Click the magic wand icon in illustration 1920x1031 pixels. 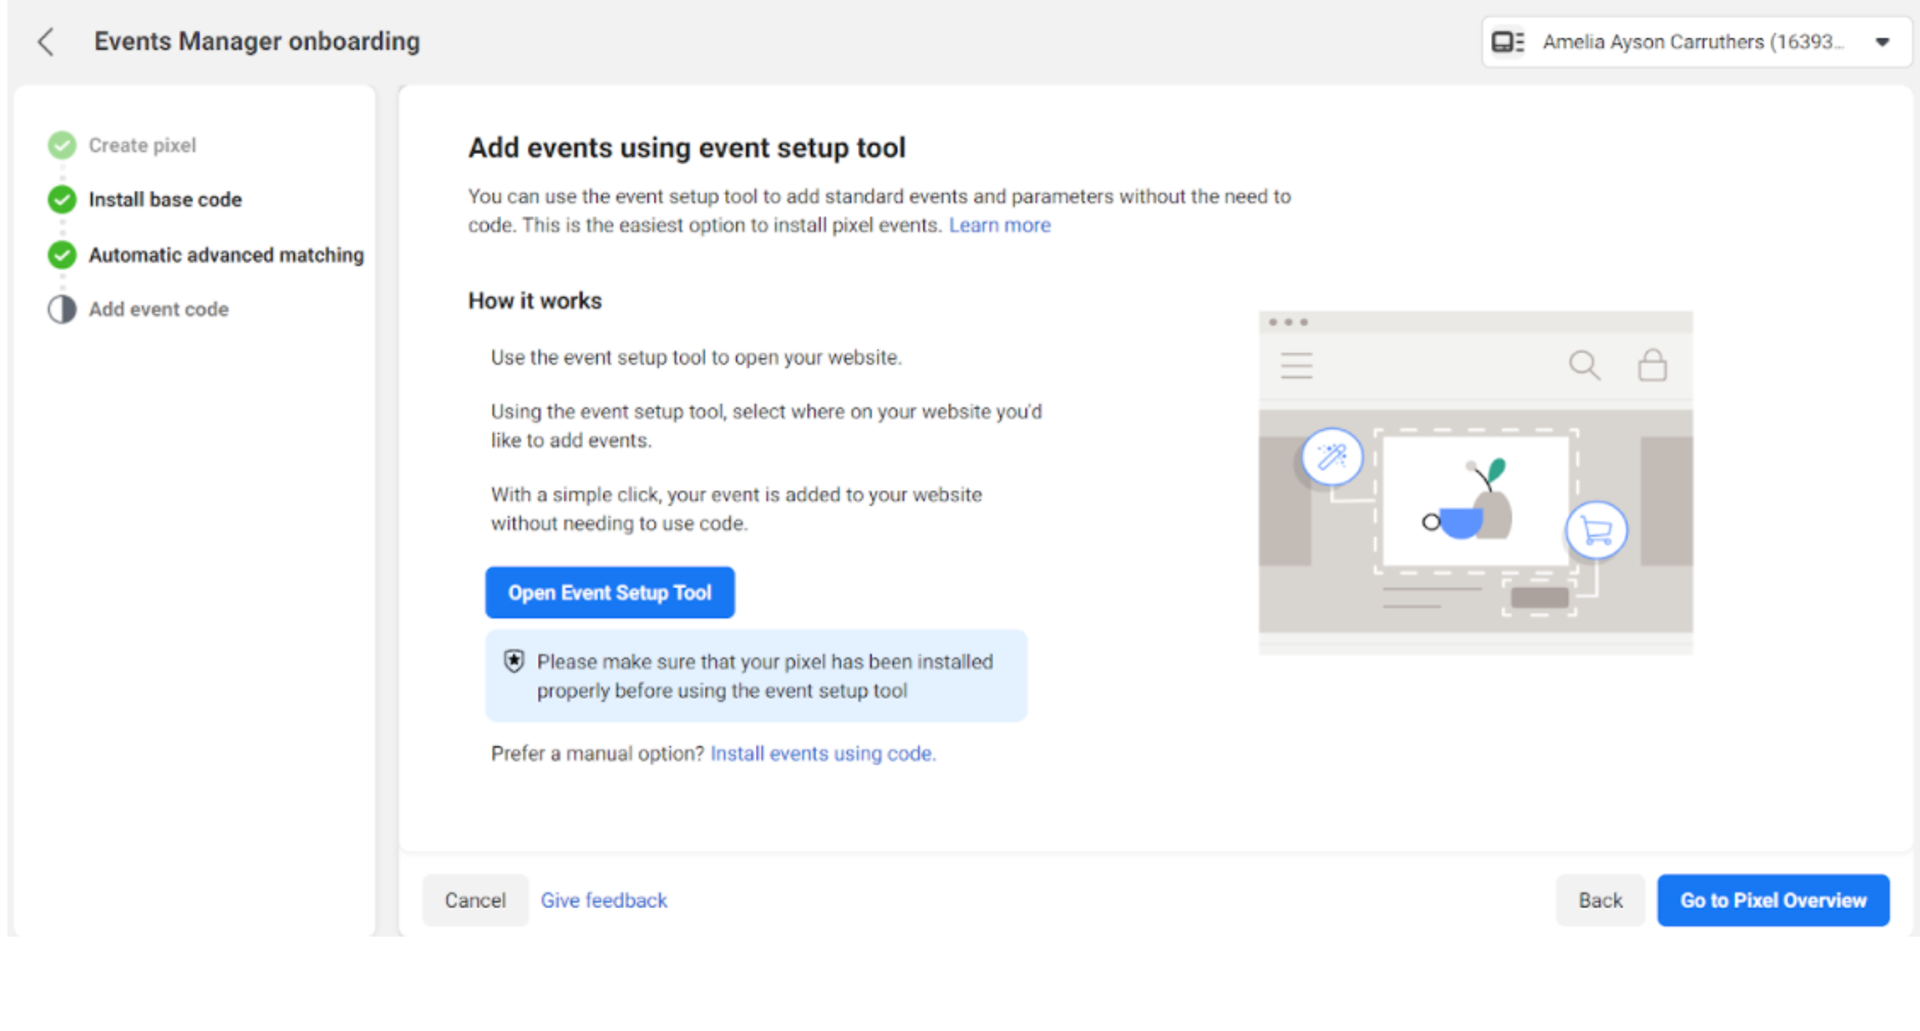point(1332,457)
